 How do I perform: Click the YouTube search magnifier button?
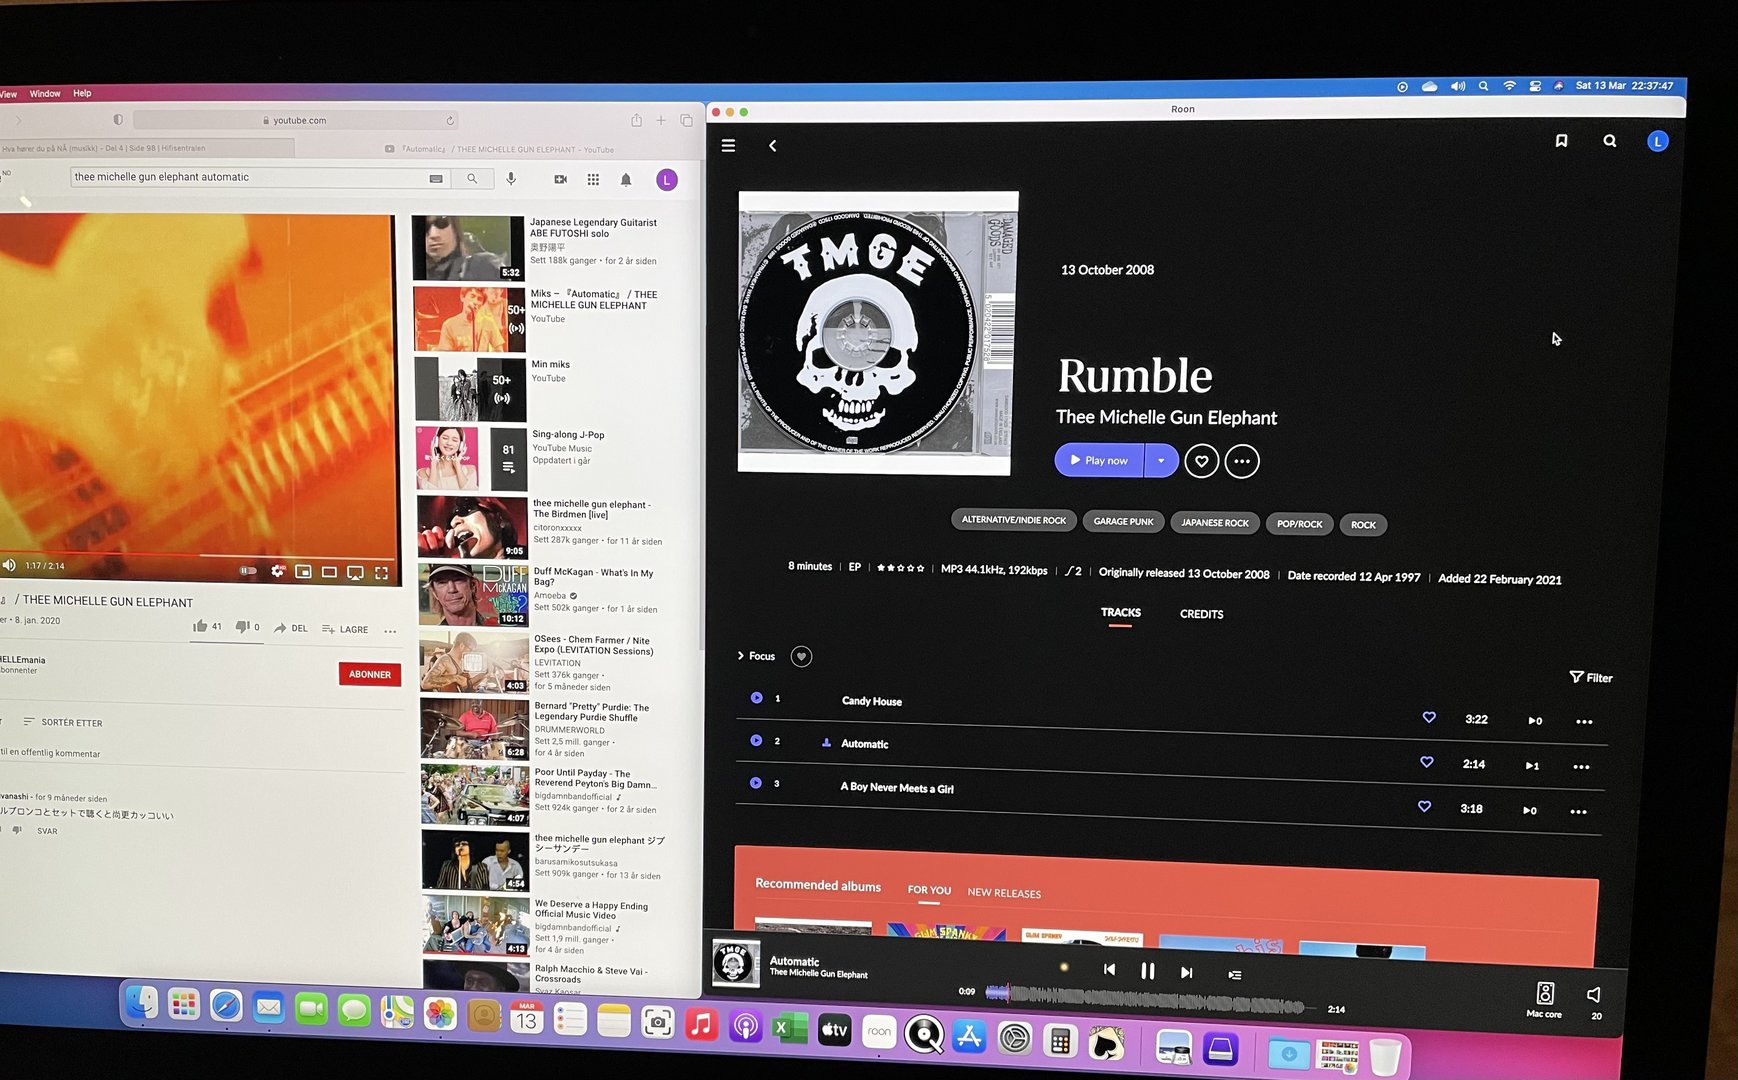point(471,178)
